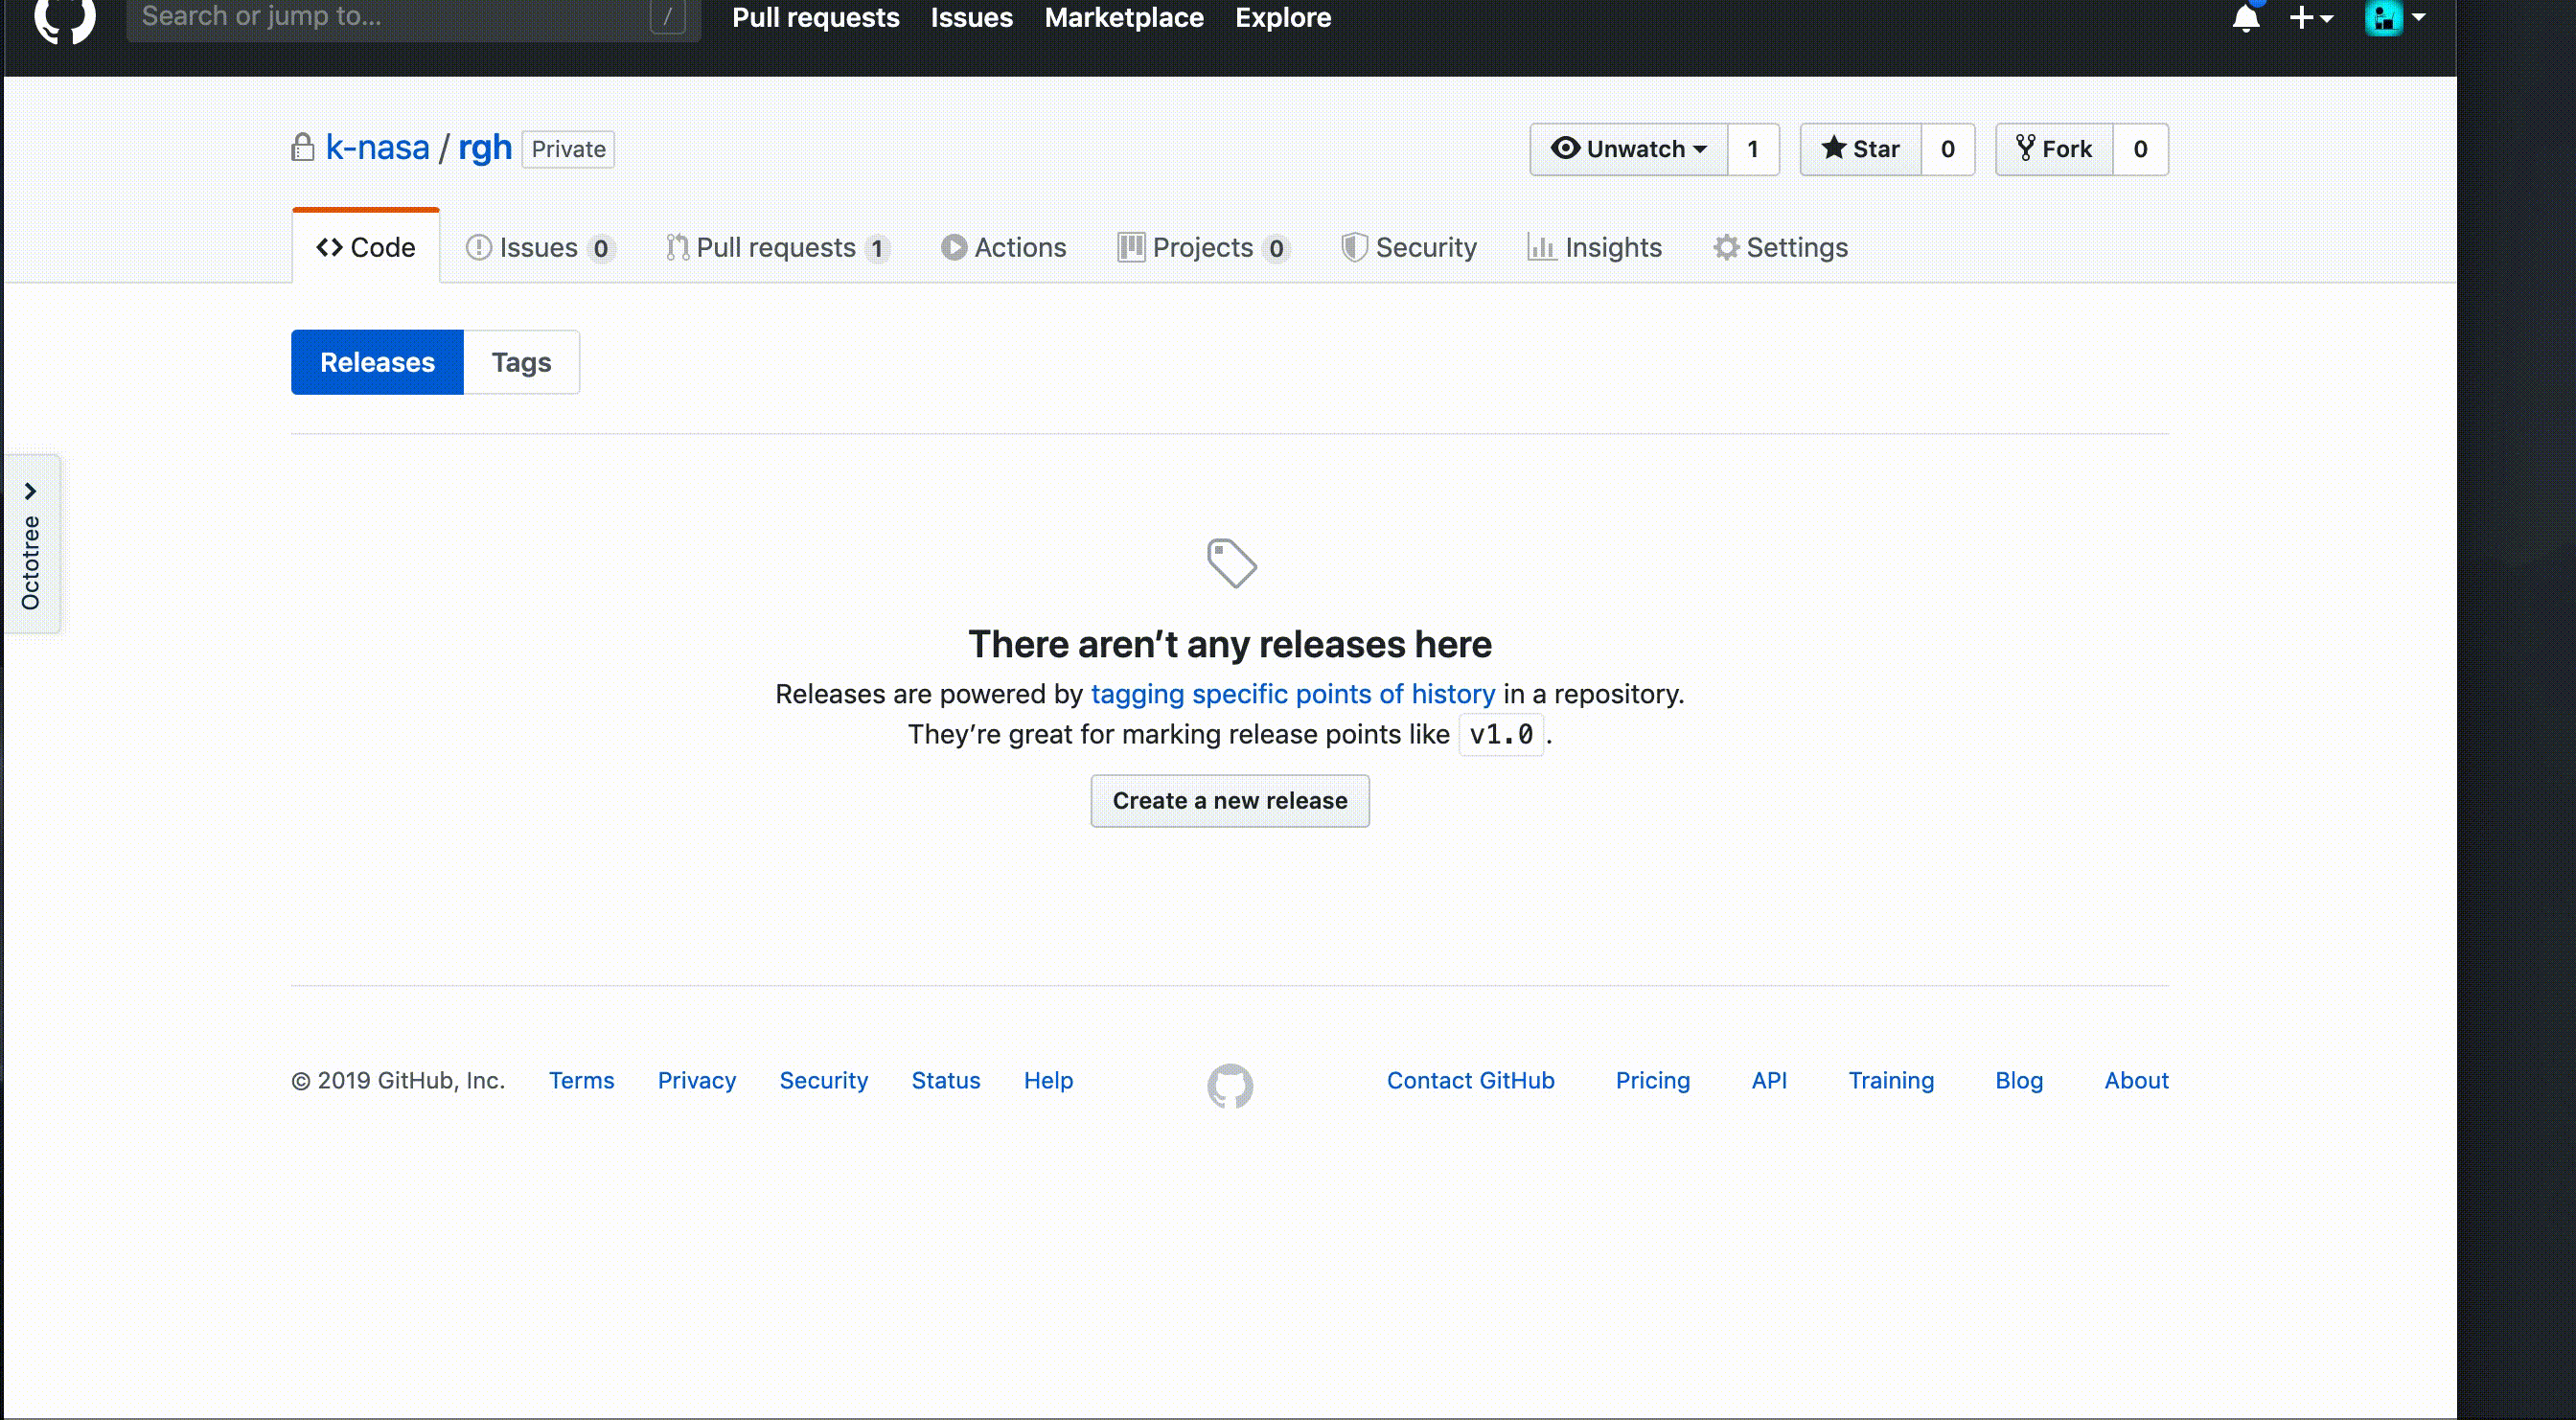This screenshot has height=1420, width=2576.
Task: Open tagging specific points of history link
Action: click(x=1293, y=694)
